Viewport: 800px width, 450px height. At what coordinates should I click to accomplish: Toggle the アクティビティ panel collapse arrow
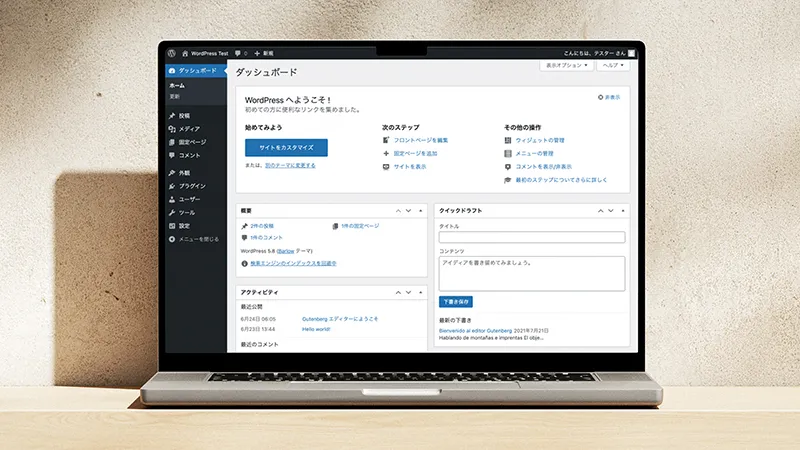tap(420, 292)
